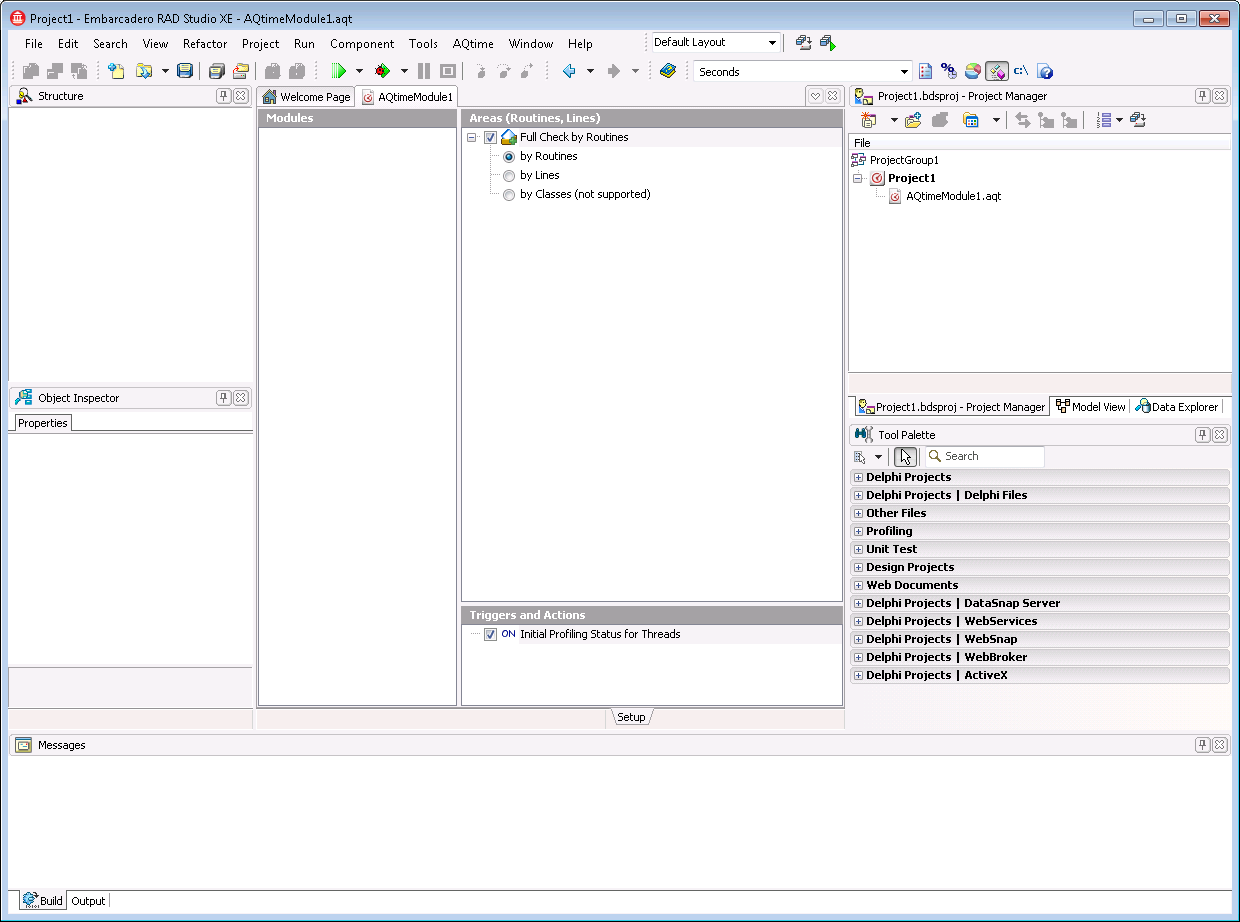Select ProjectGroup1 in Project Manager tree
This screenshot has width=1240, height=922.
[904, 160]
